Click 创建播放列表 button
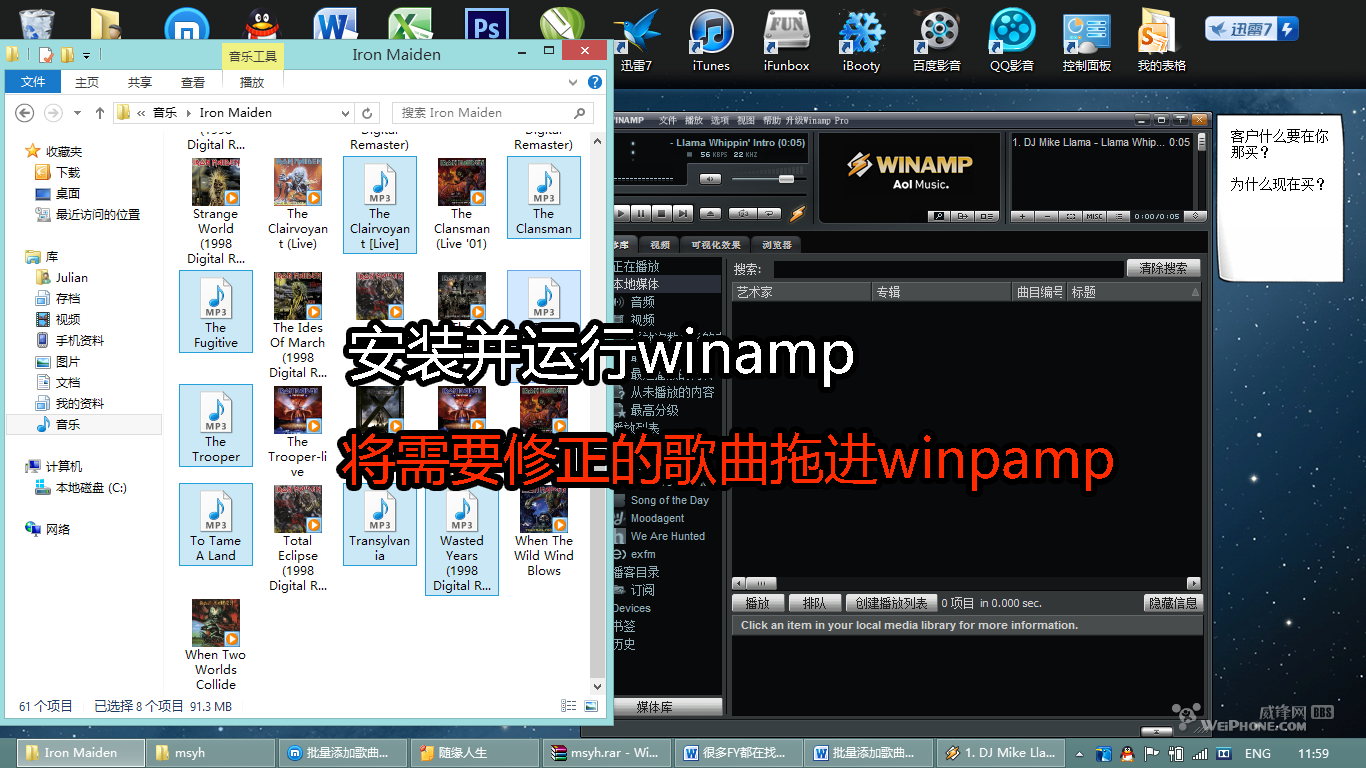The height and width of the screenshot is (768, 1366). [892, 603]
